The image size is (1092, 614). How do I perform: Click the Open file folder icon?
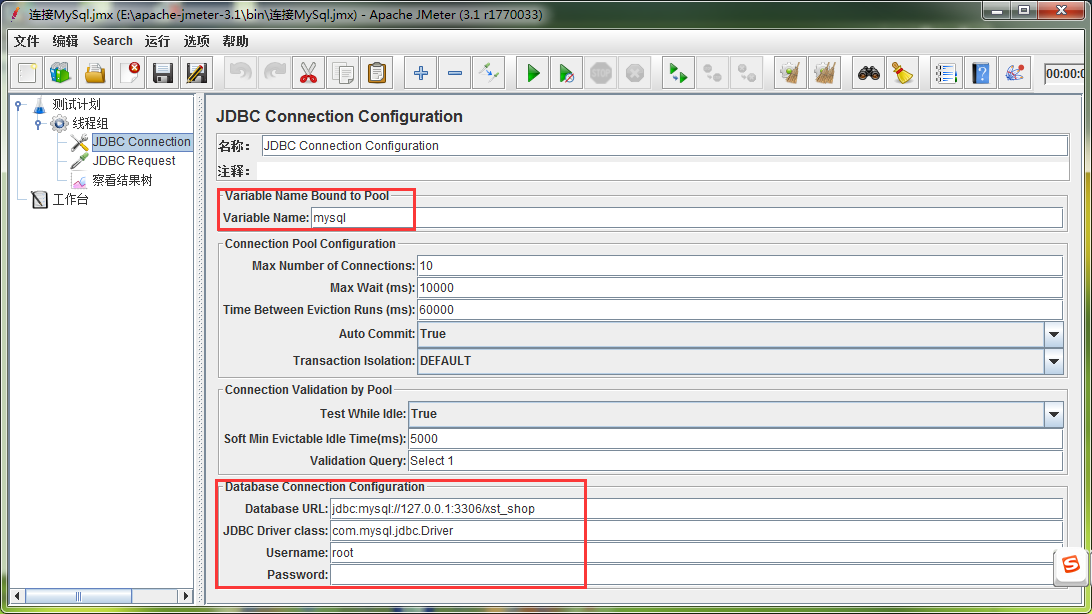pyautogui.click(x=95, y=73)
